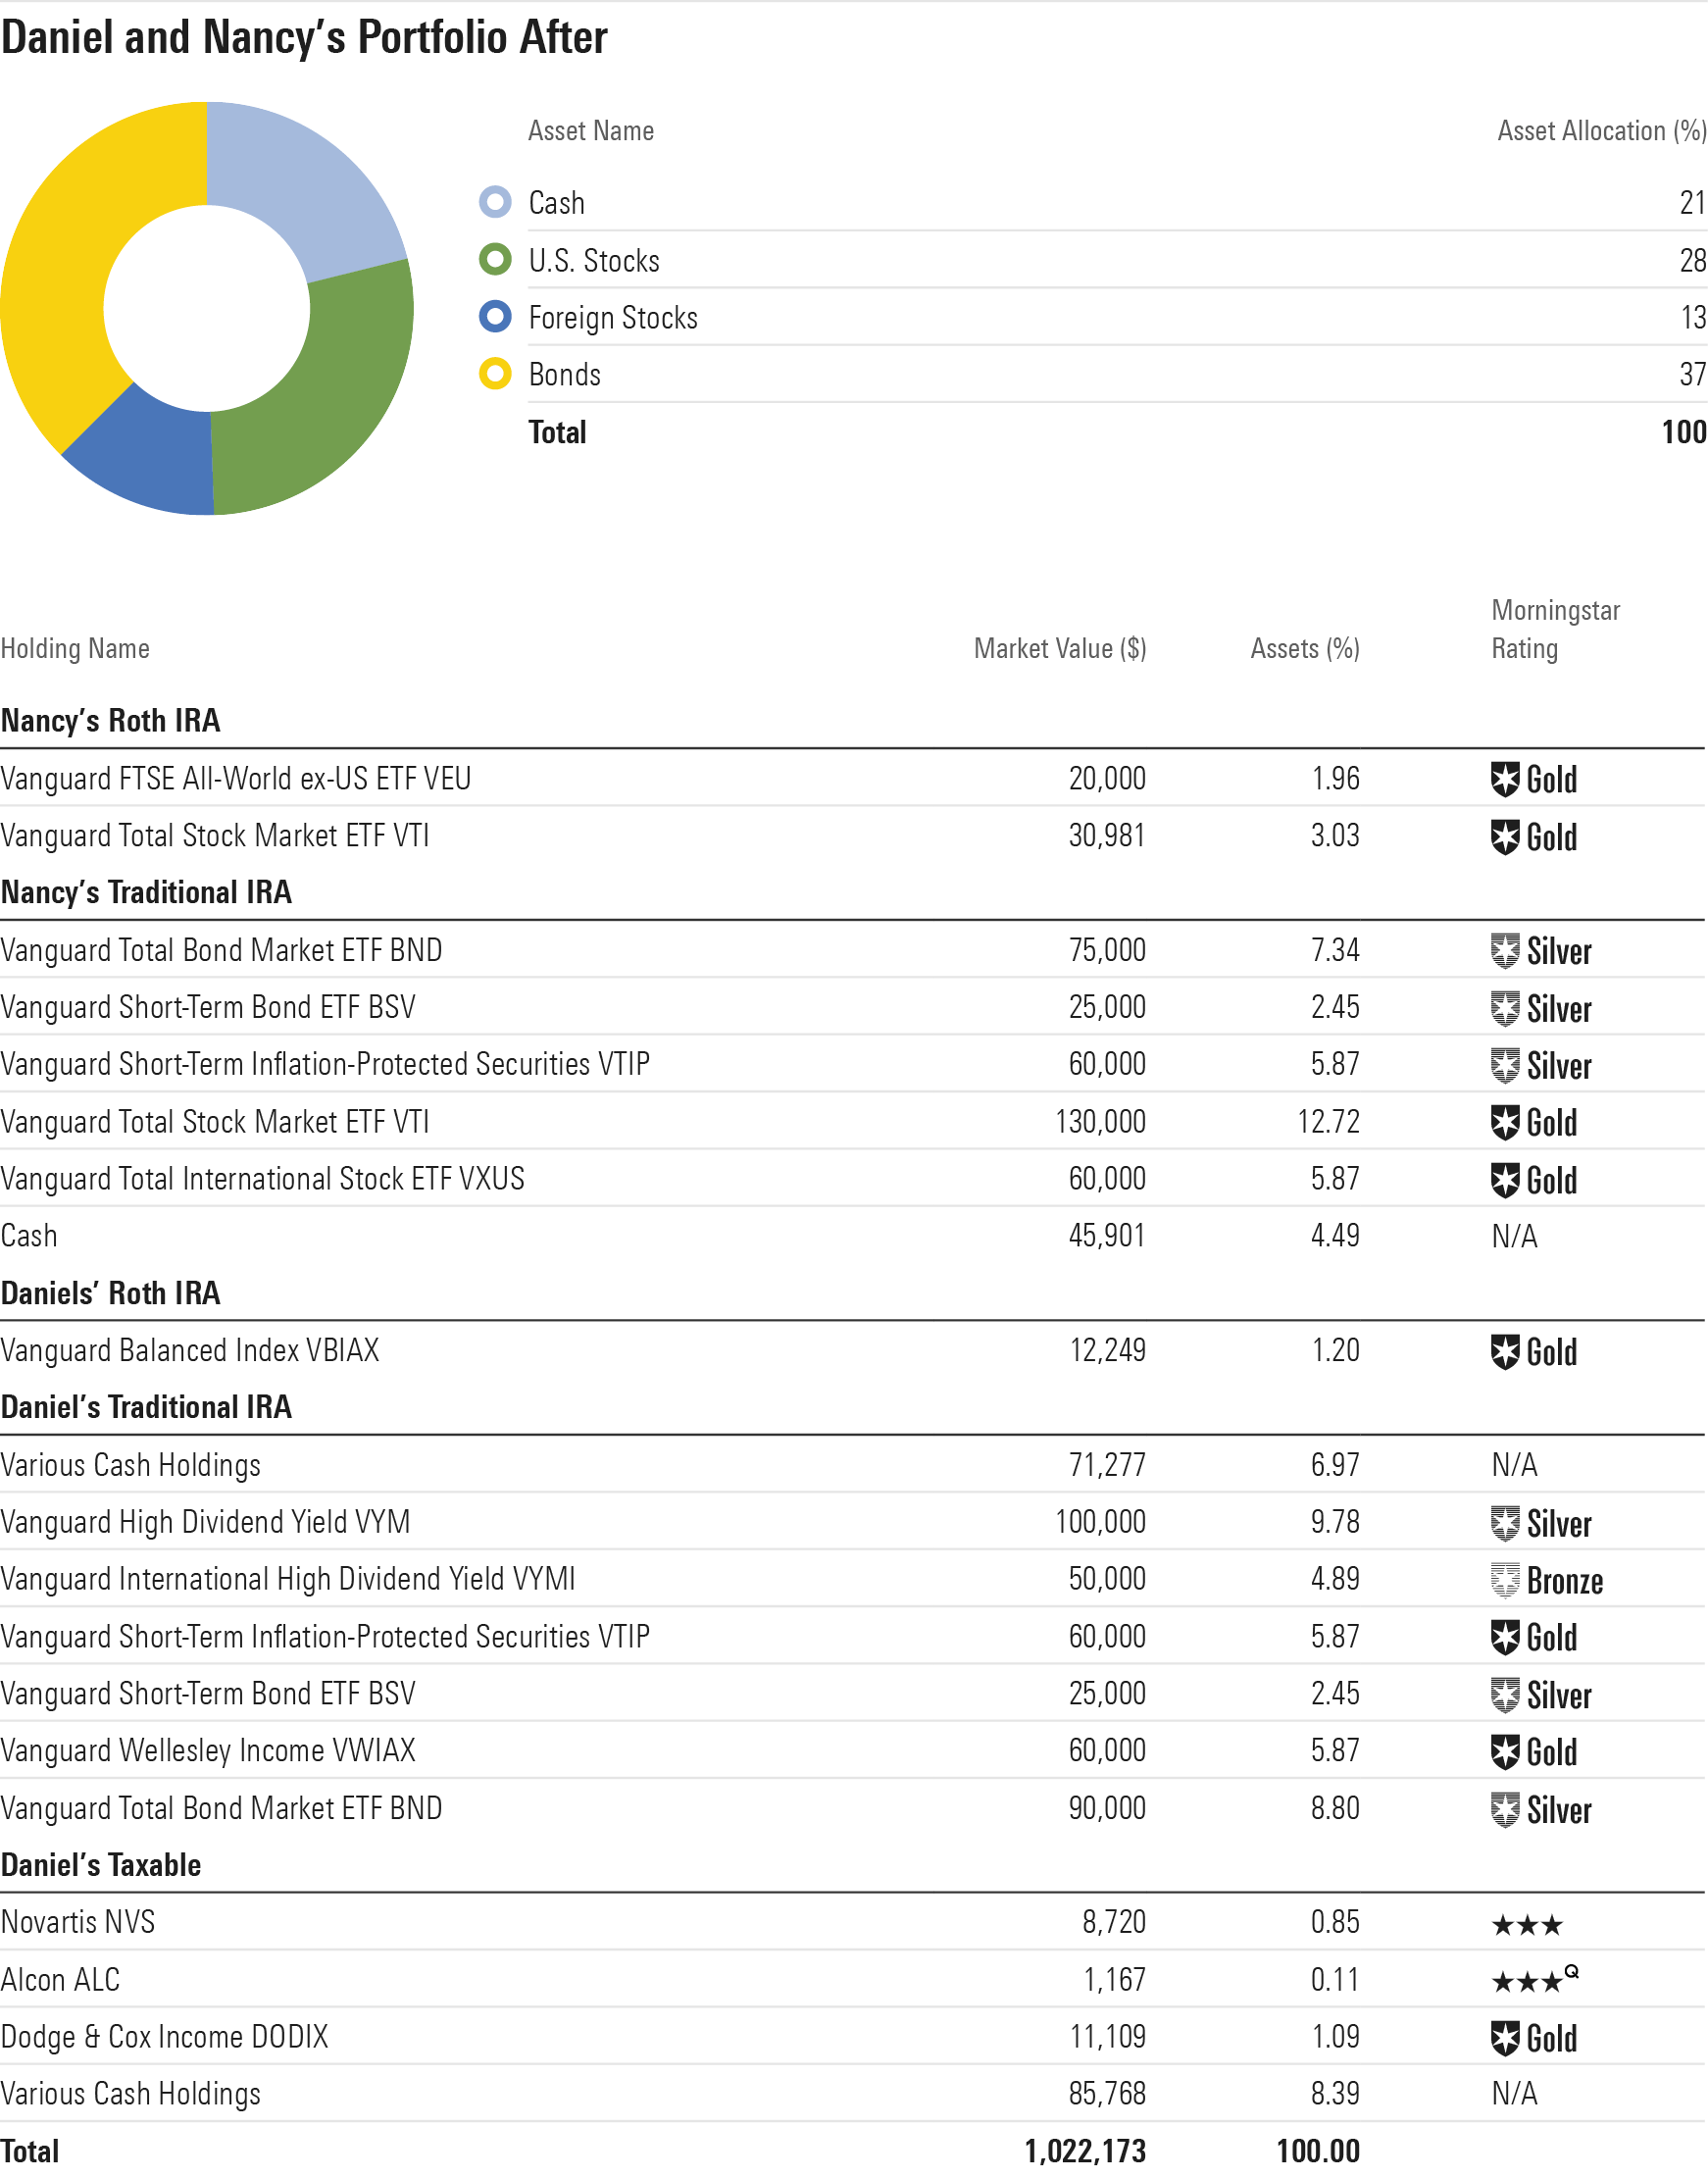Click the "Holding Name" column header

[75, 649]
